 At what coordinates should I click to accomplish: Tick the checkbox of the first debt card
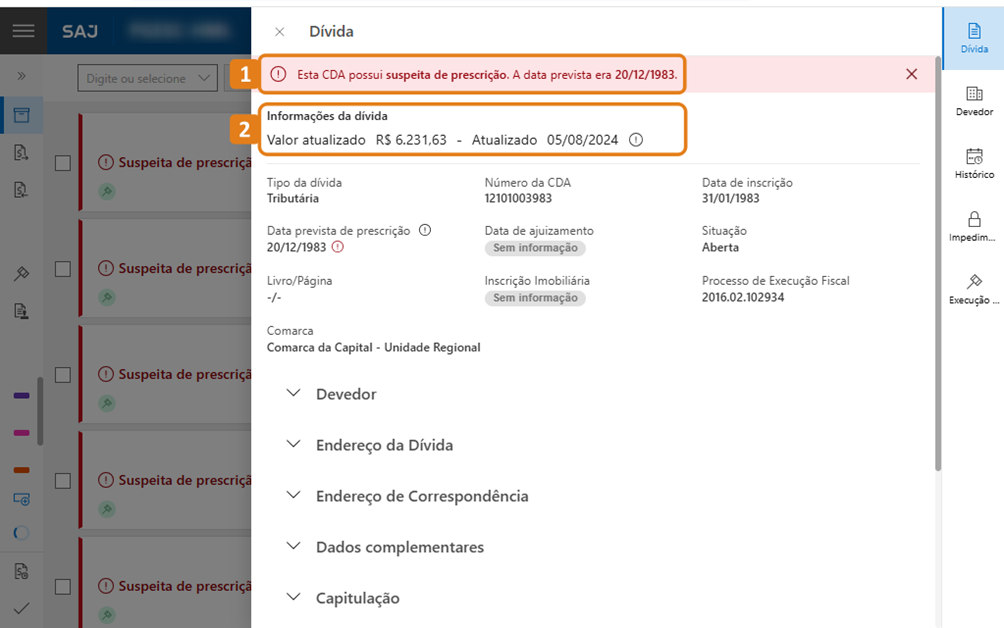coord(63,163)
